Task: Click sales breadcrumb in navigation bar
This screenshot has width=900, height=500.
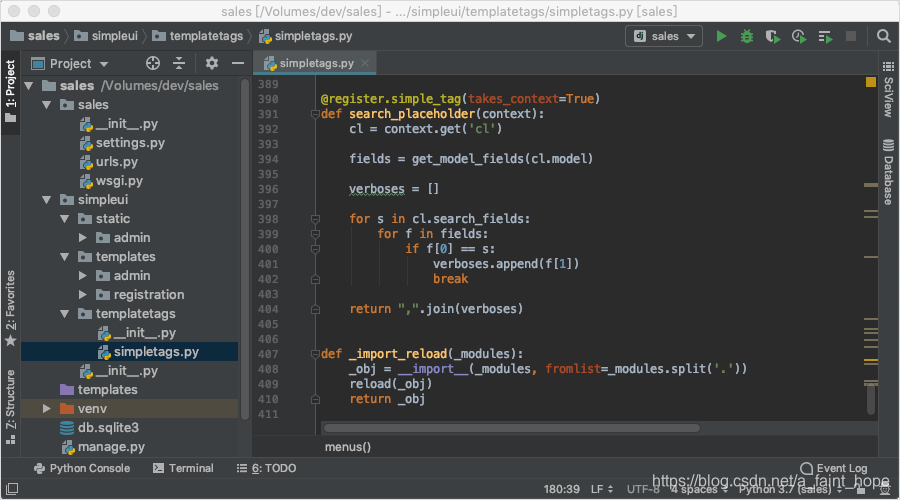Action: point(35,36)
